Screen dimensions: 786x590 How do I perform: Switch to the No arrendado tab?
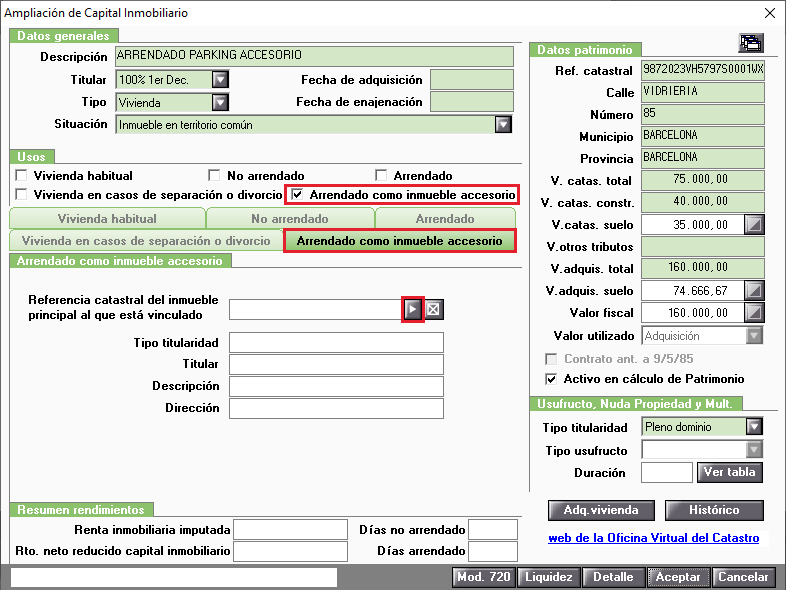290,219
